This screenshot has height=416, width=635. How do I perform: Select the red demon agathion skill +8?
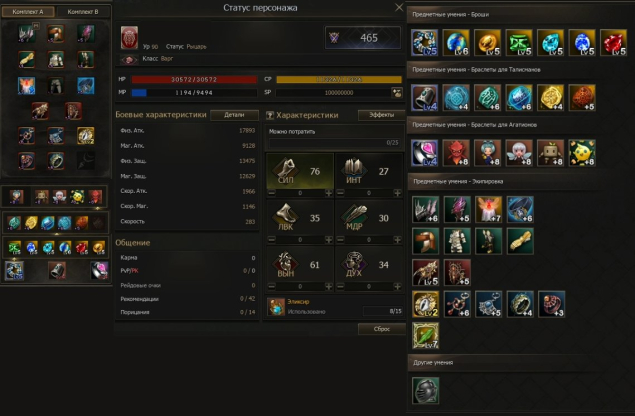[x=456, y=153]
